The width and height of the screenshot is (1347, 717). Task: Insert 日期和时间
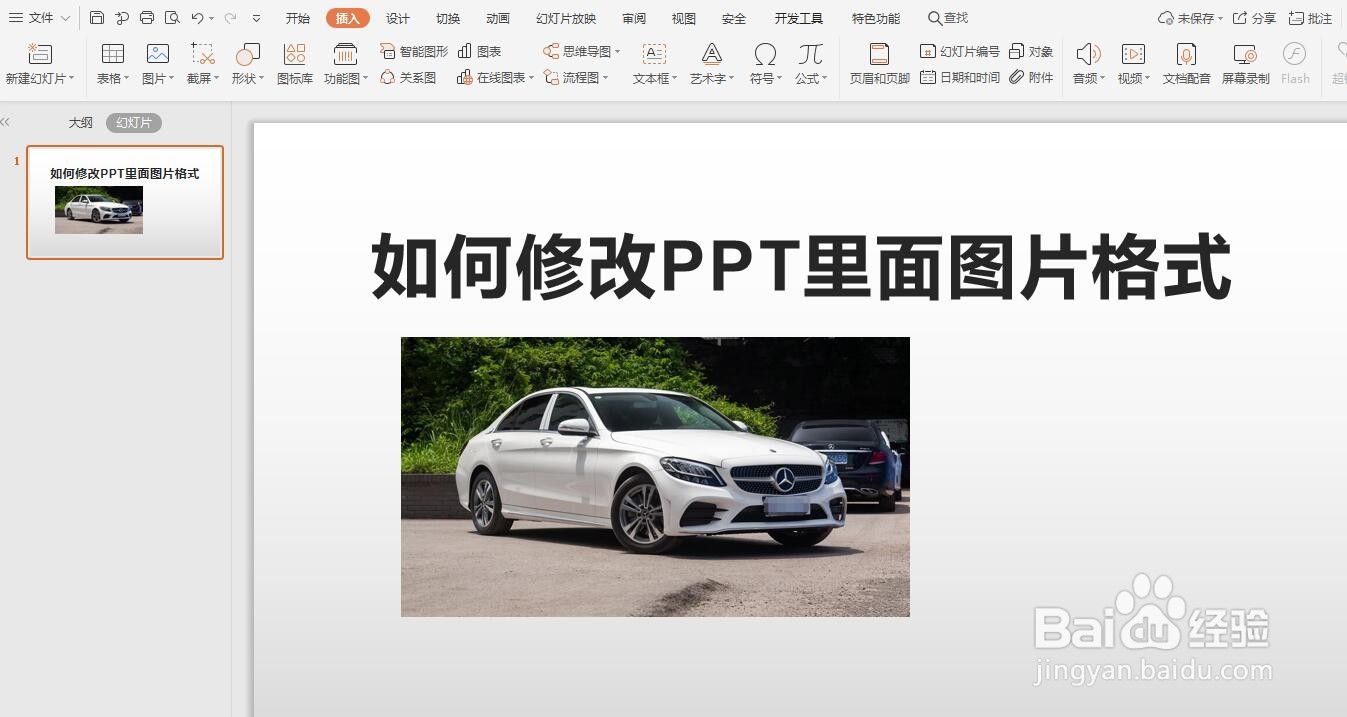959,77
